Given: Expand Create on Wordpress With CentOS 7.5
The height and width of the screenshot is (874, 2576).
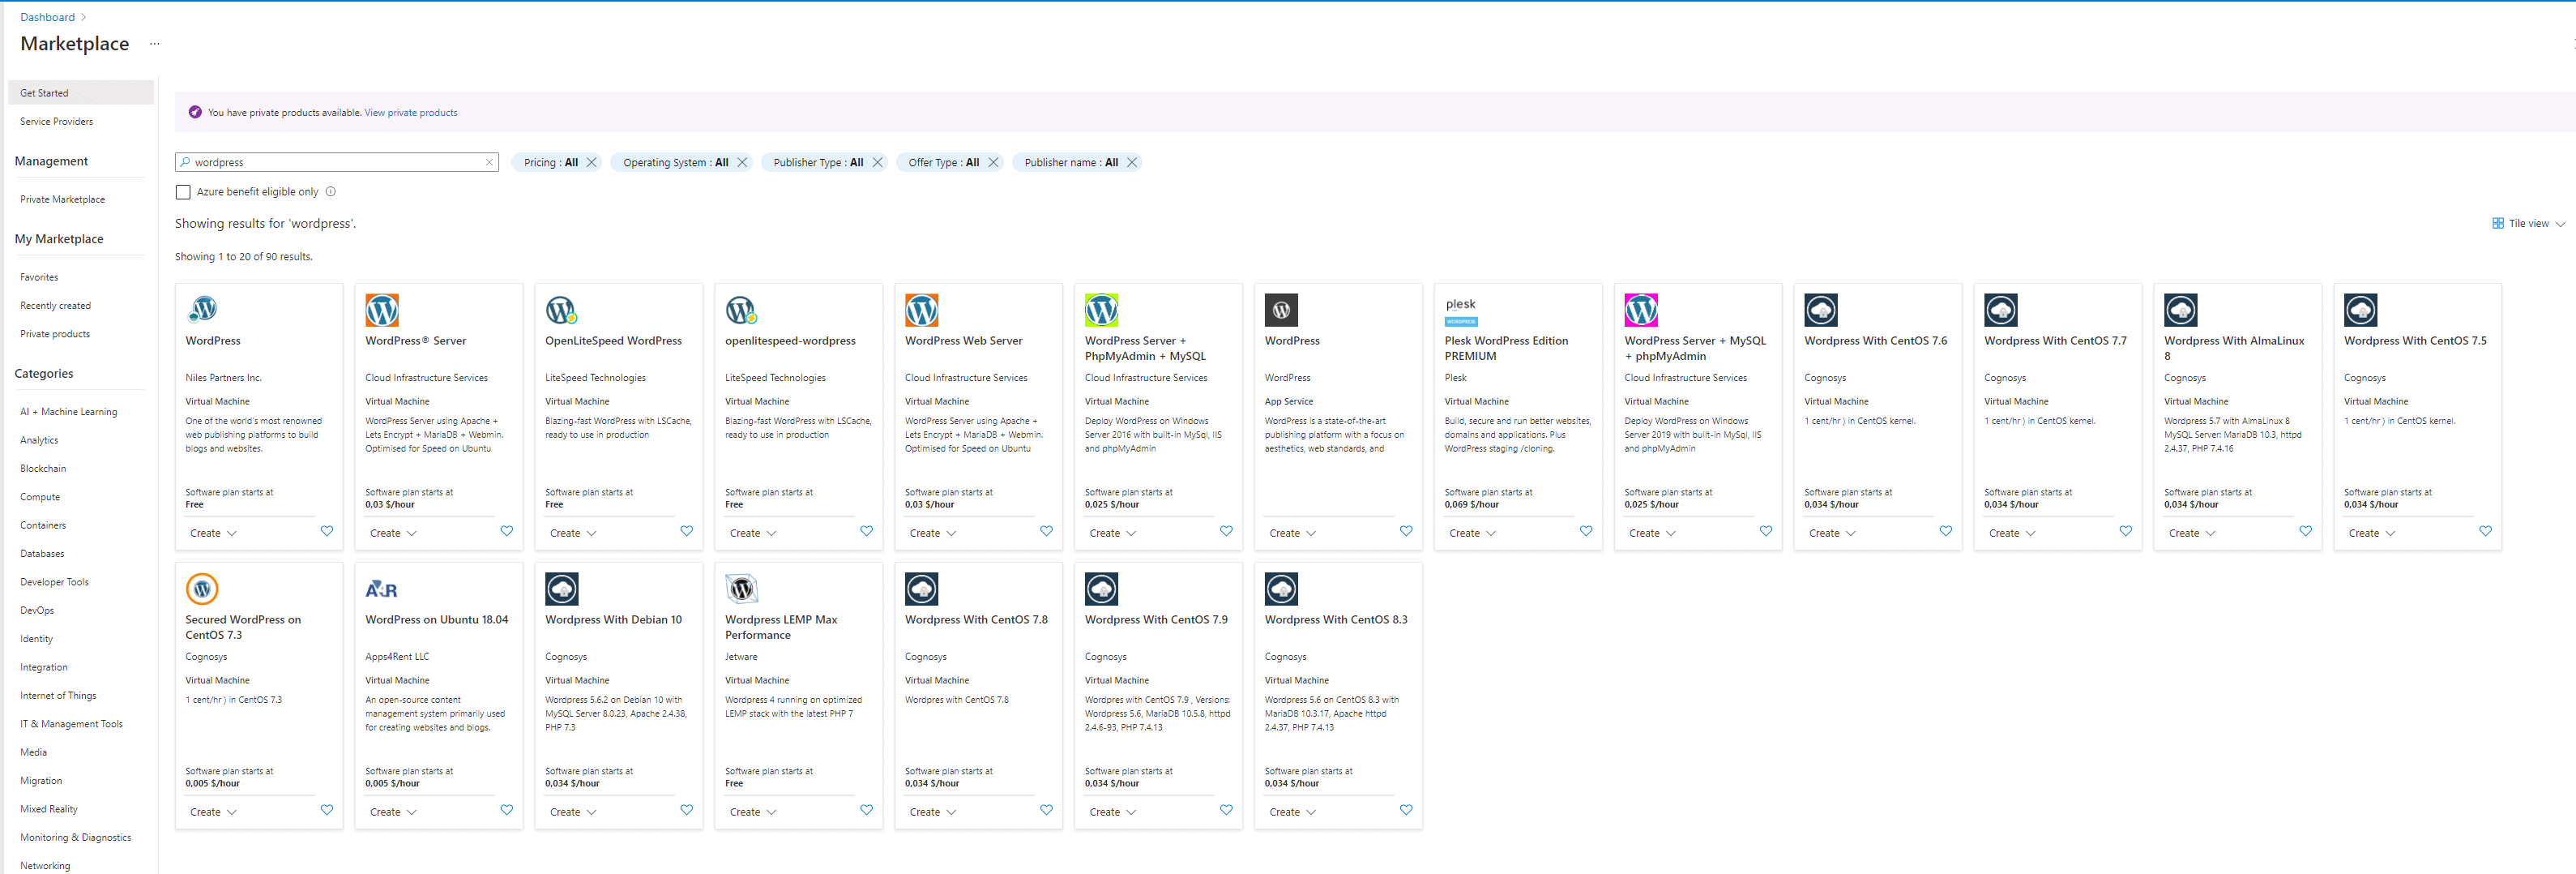Looking at the screenshot, I should click(2372, 533).
